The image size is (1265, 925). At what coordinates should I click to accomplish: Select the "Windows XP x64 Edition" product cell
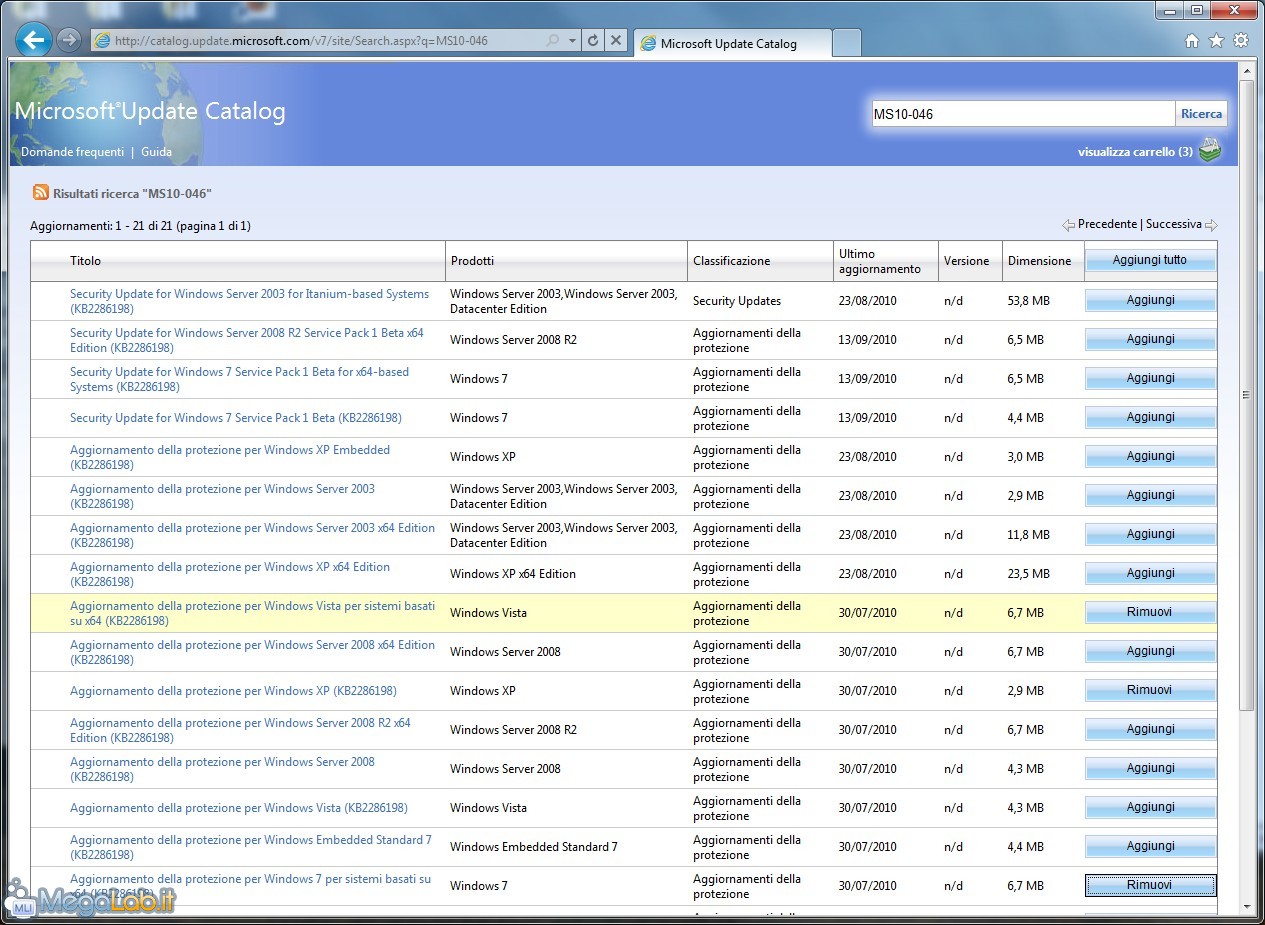[513, 574]
